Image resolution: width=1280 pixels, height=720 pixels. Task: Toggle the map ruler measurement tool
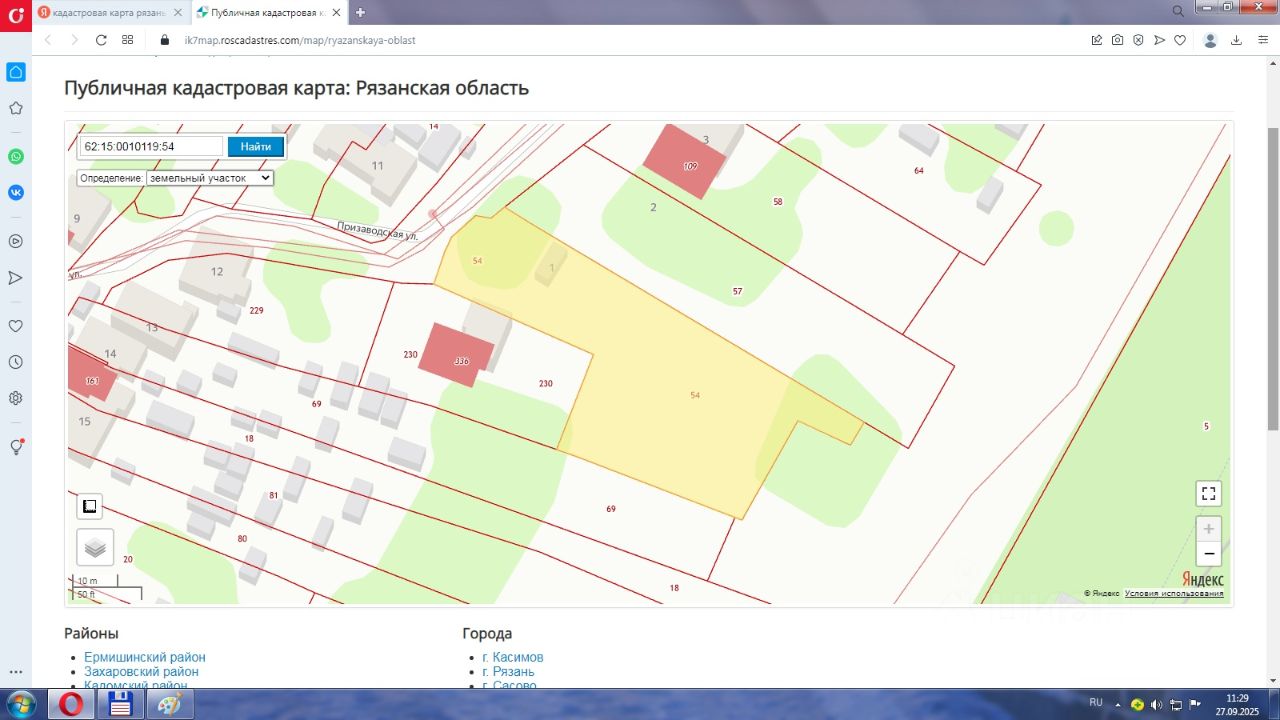(x=89, y=506)
